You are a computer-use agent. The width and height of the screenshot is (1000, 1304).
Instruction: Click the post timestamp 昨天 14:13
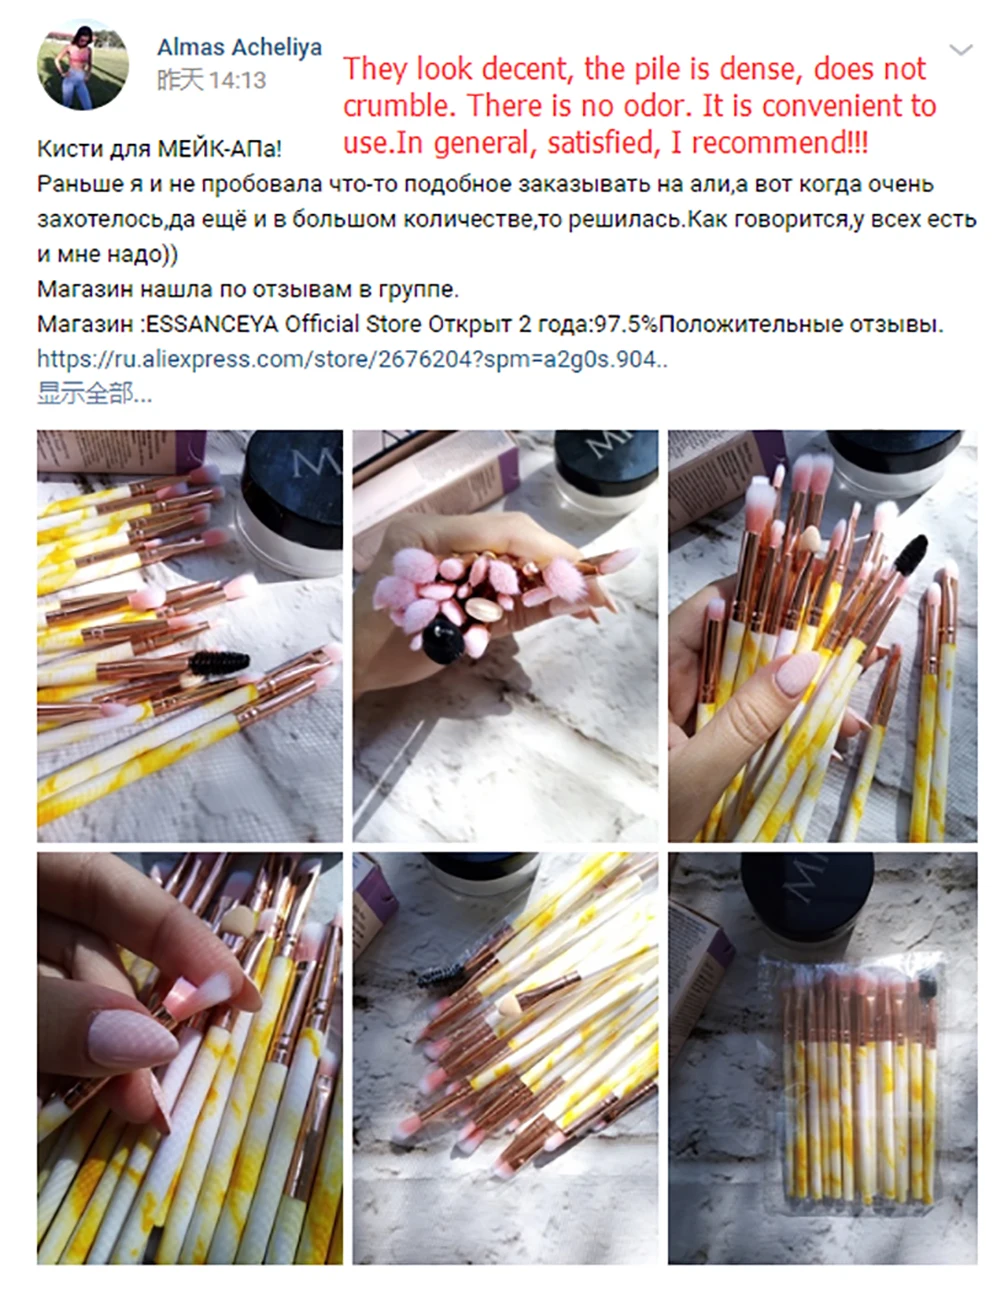[x=212, y=80]
